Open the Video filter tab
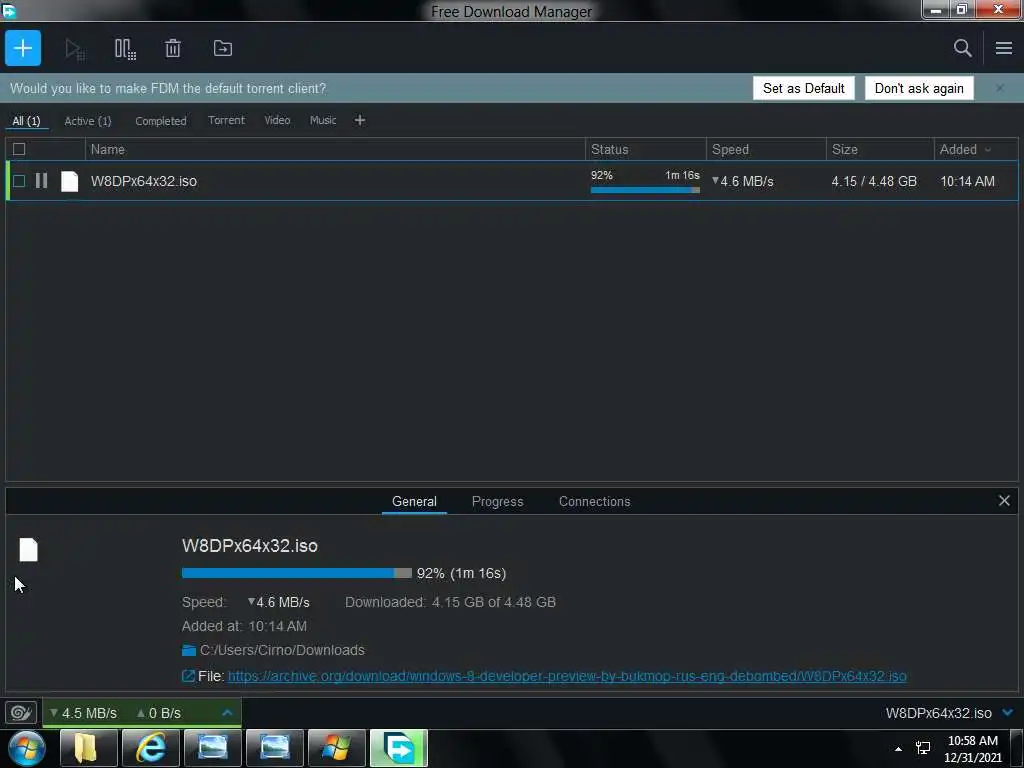 tap(277, 120)
